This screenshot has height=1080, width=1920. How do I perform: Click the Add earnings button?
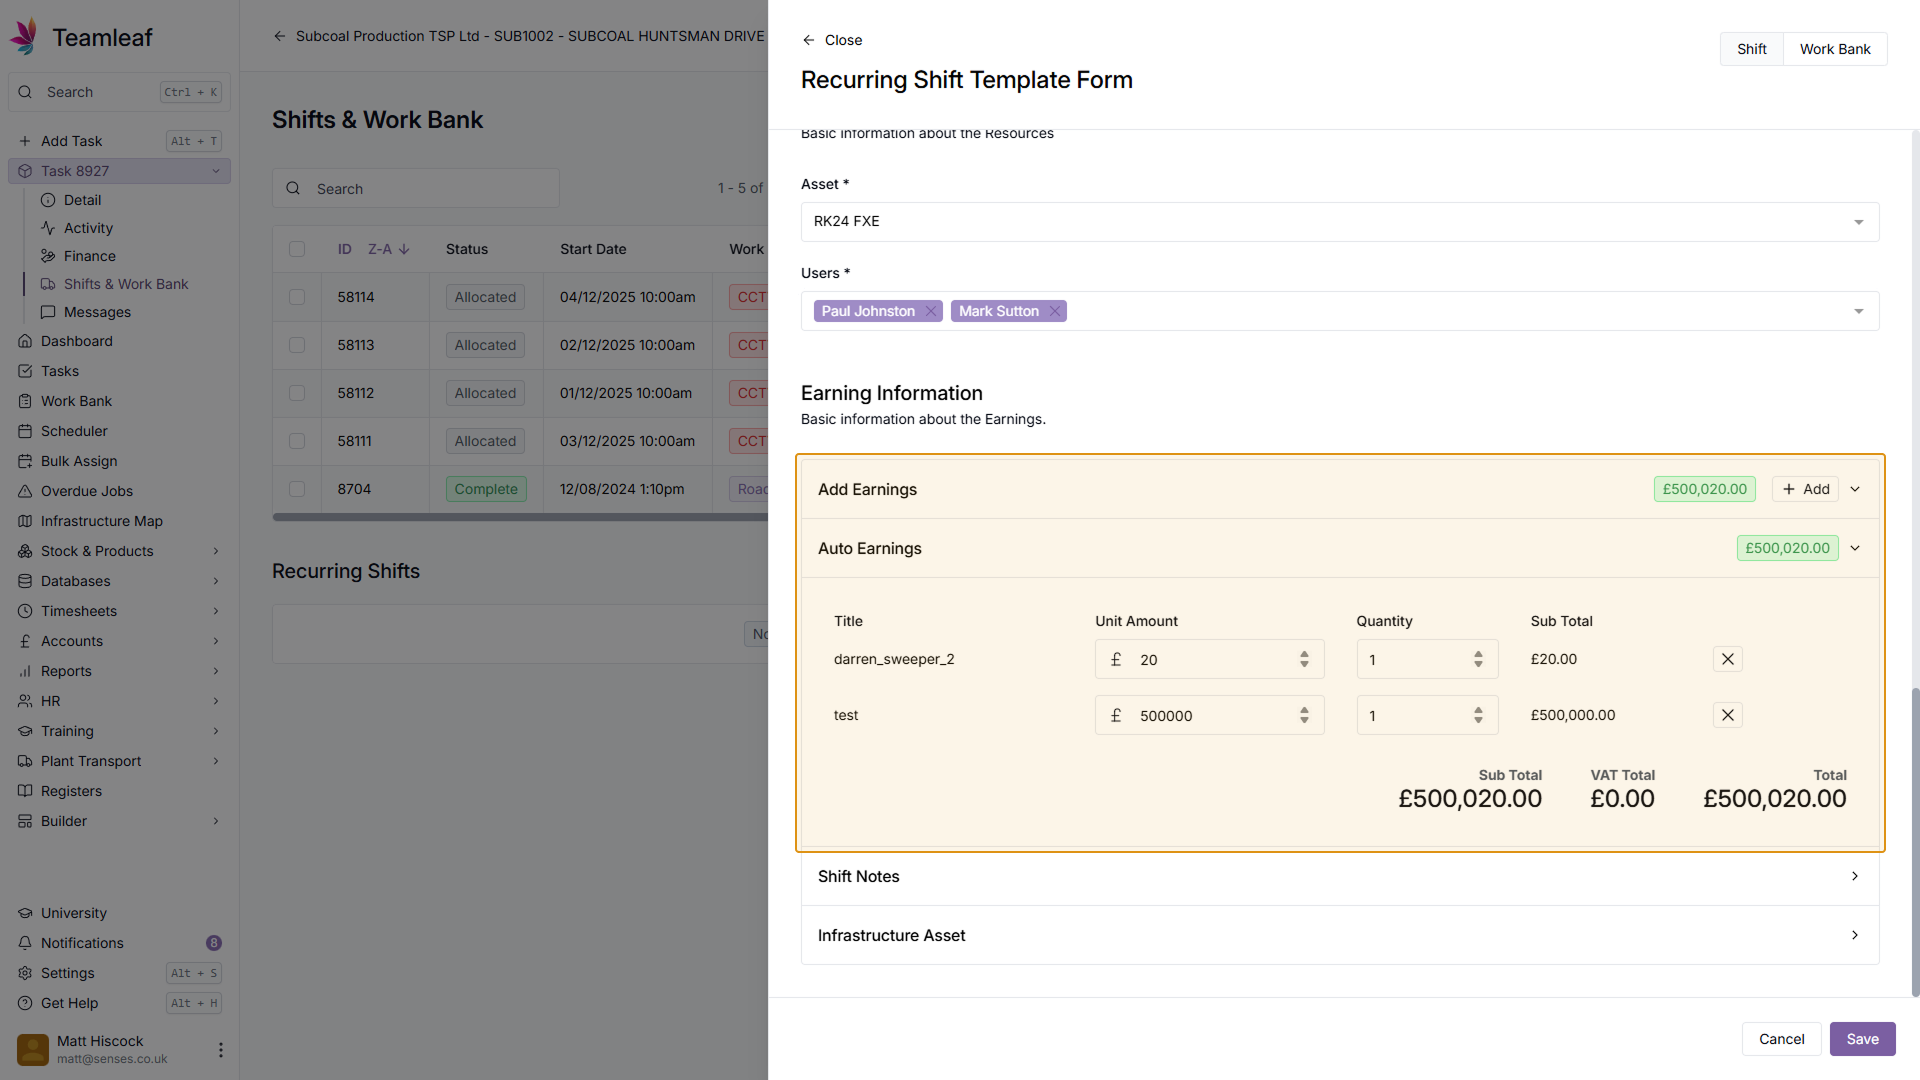click(x=1805, y=489)
